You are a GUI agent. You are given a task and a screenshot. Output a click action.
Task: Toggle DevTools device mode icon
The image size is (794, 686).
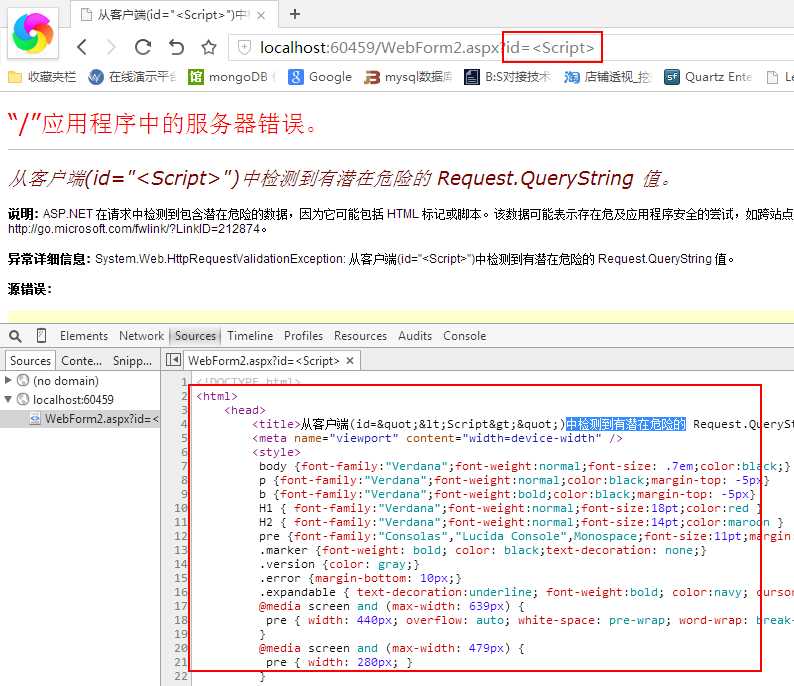[42, 336]
